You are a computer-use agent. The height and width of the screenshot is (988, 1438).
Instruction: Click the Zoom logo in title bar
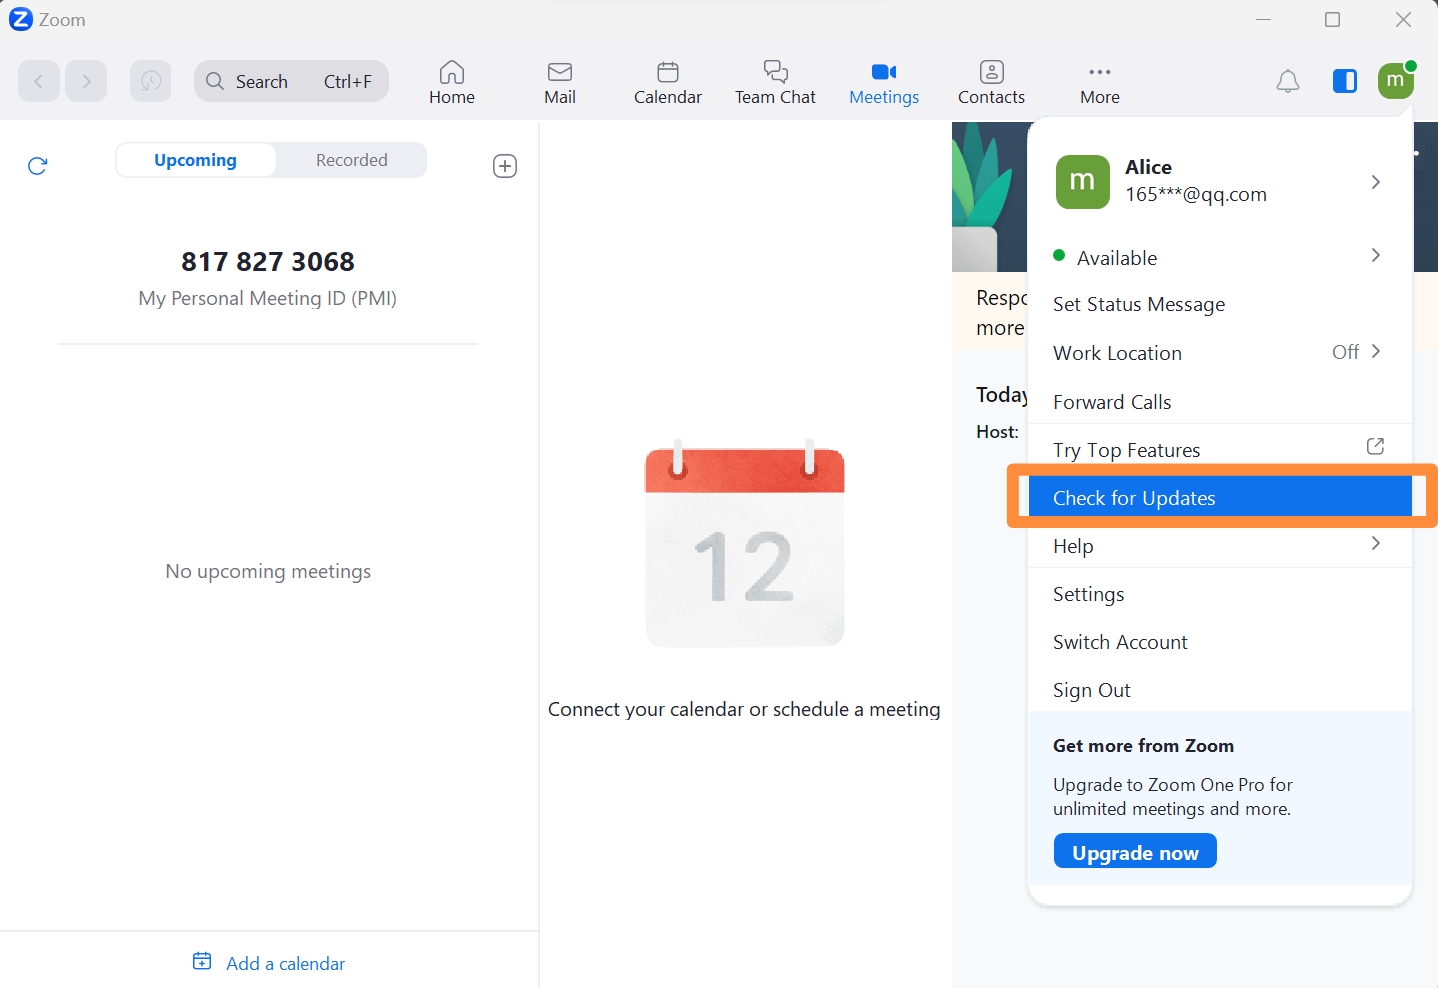point(20,19)
